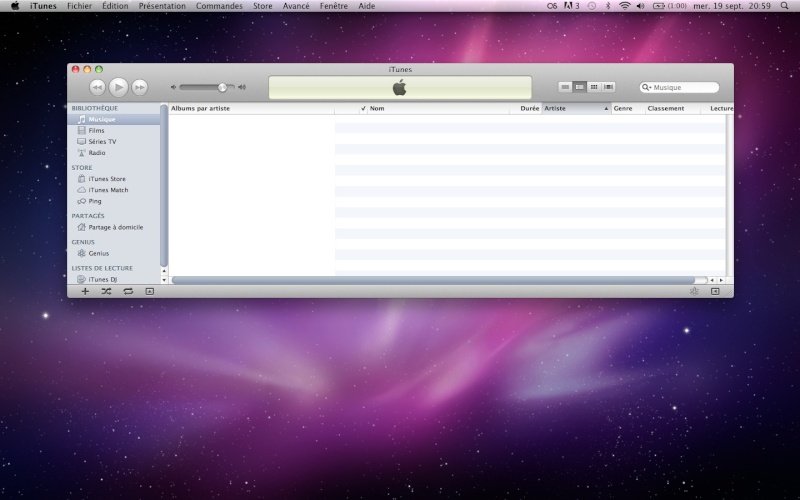This screenshot has width=800, height=500.
Task: Open the search field magnifier dropdown
Action: (x=647, y=88)
